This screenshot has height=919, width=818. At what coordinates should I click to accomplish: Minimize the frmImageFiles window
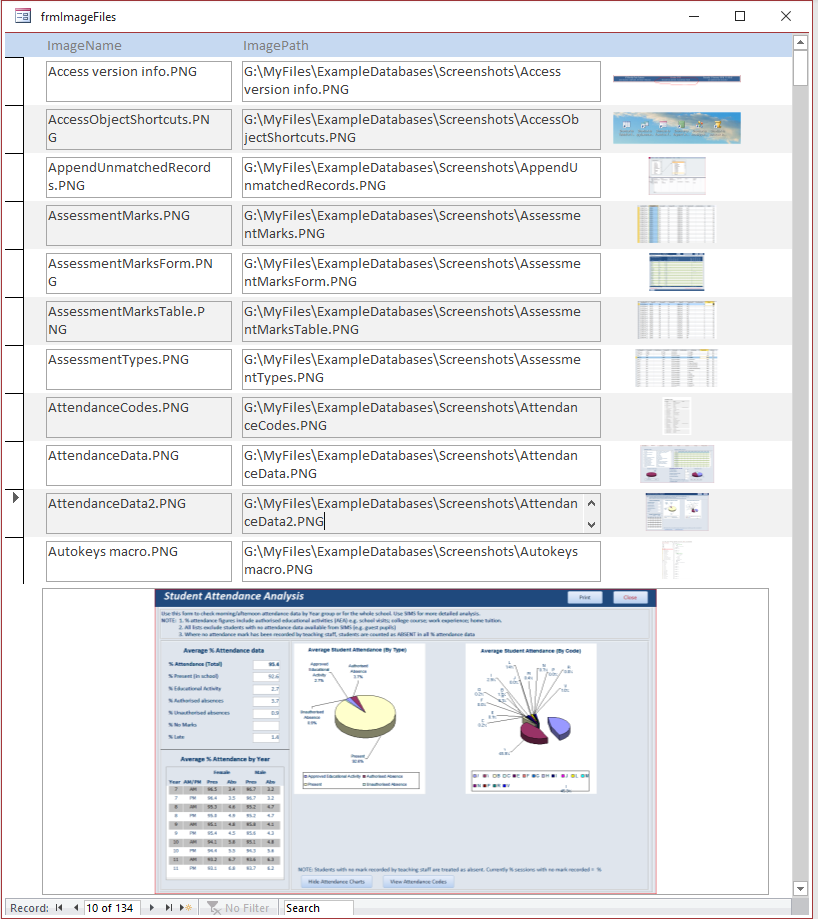pyautogui.click(x=694, y=16)
